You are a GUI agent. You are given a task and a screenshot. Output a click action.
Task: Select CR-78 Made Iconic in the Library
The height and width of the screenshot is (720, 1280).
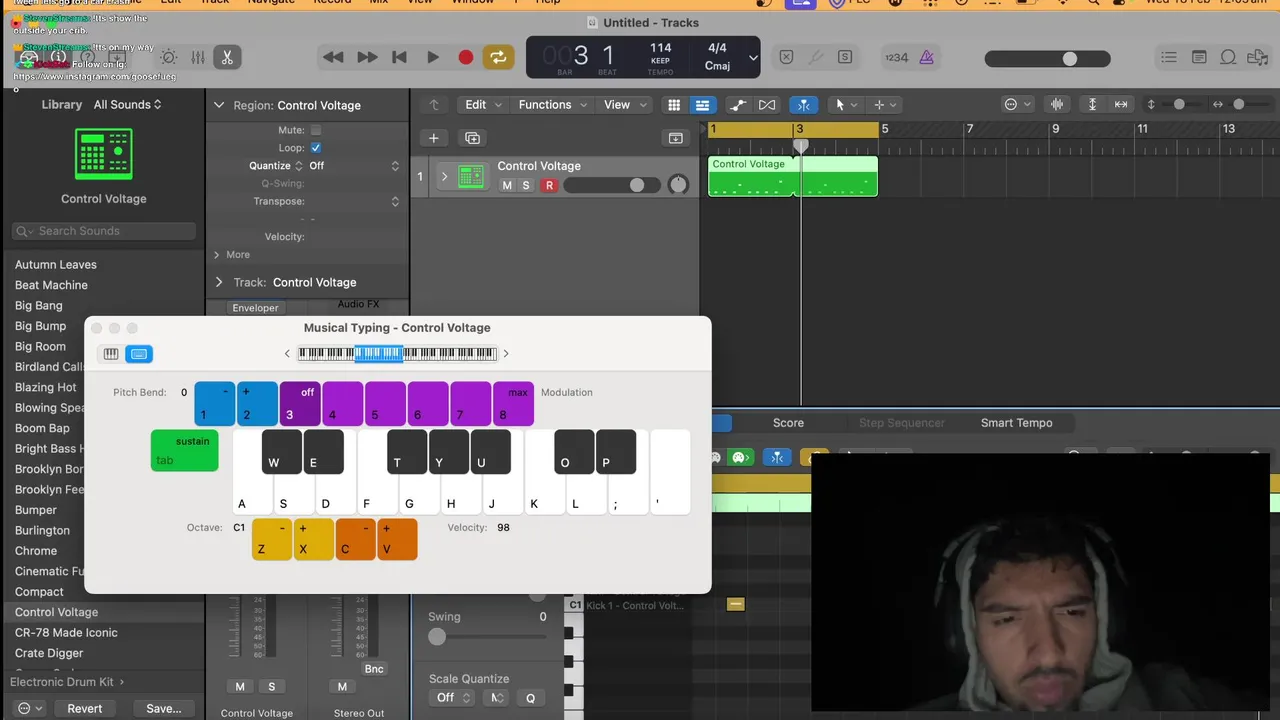[66, 633]
